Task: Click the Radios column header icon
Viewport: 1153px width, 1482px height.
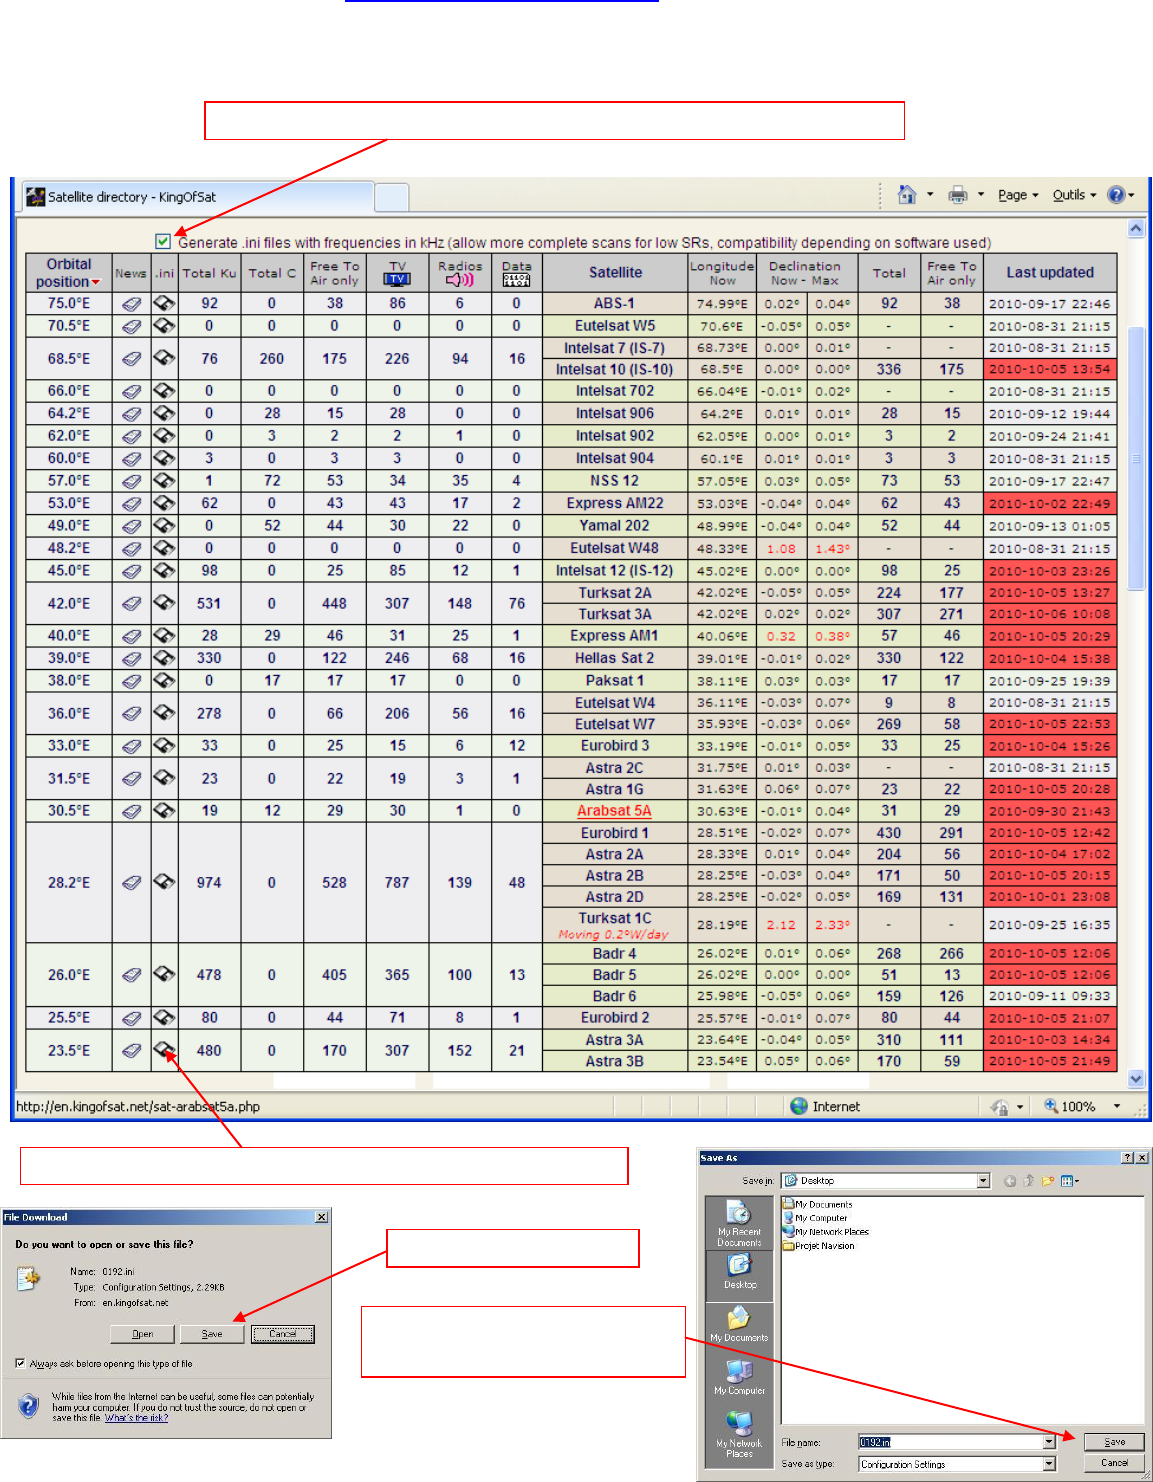Action: (459, 280)
